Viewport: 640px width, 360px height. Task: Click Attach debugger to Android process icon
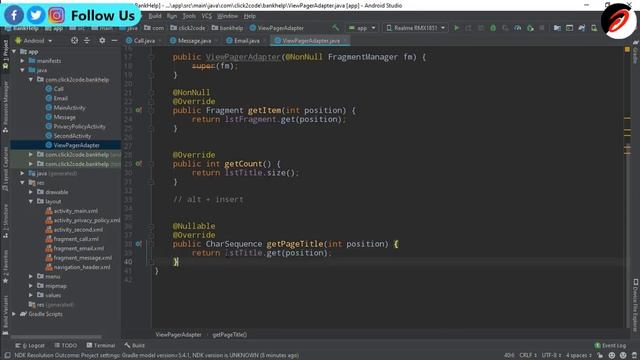coord(530,28)
